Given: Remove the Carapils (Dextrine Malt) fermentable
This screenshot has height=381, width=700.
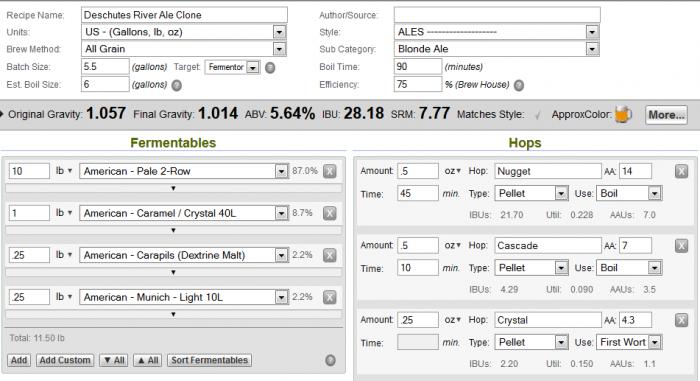Looking at the screenshot, I should point(329,255).
